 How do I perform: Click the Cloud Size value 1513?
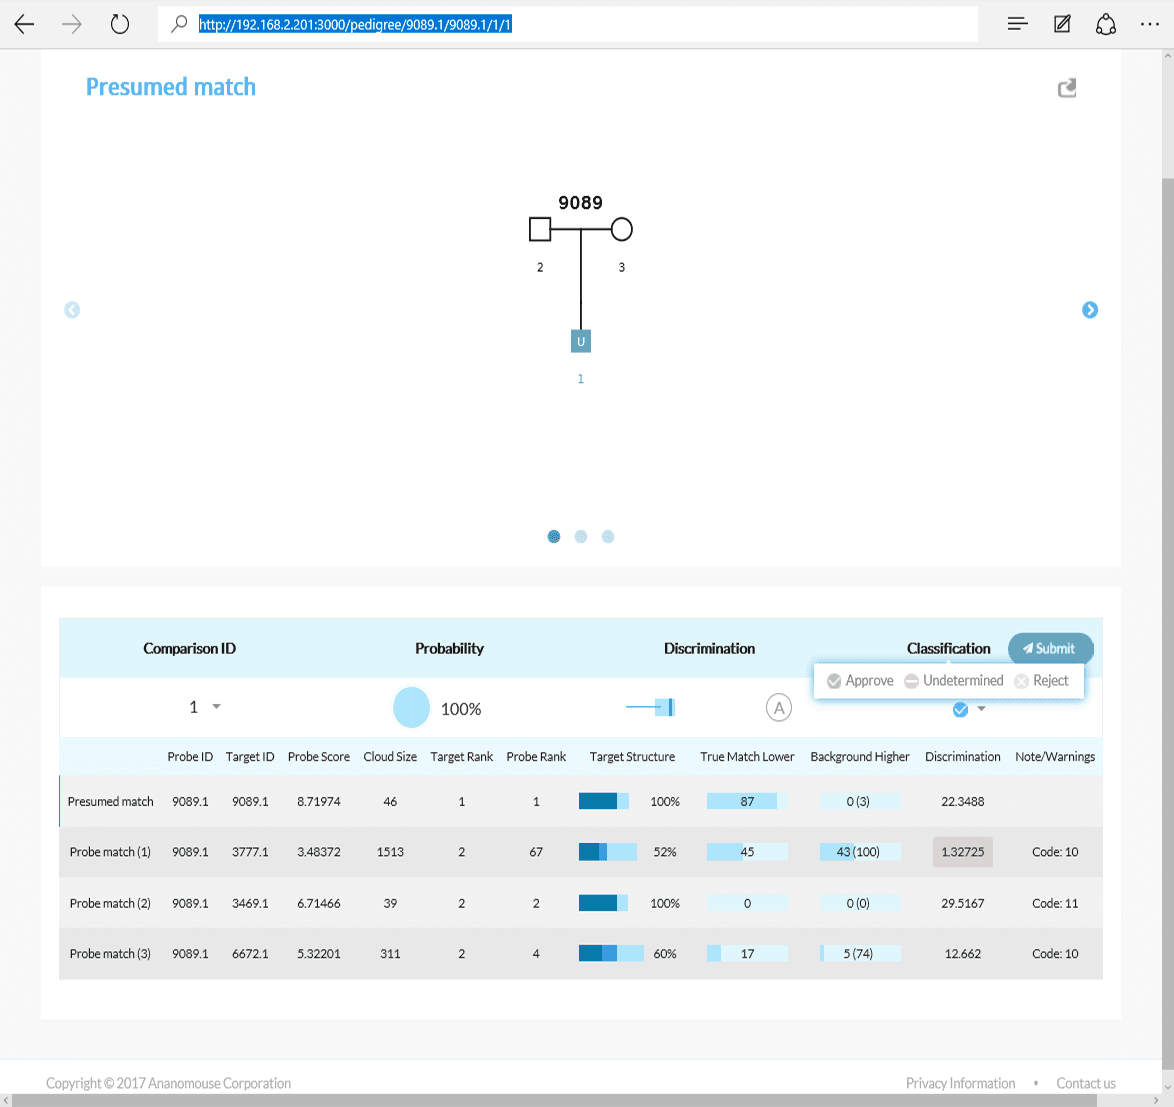pyautogui.click(x=390, y=852)
